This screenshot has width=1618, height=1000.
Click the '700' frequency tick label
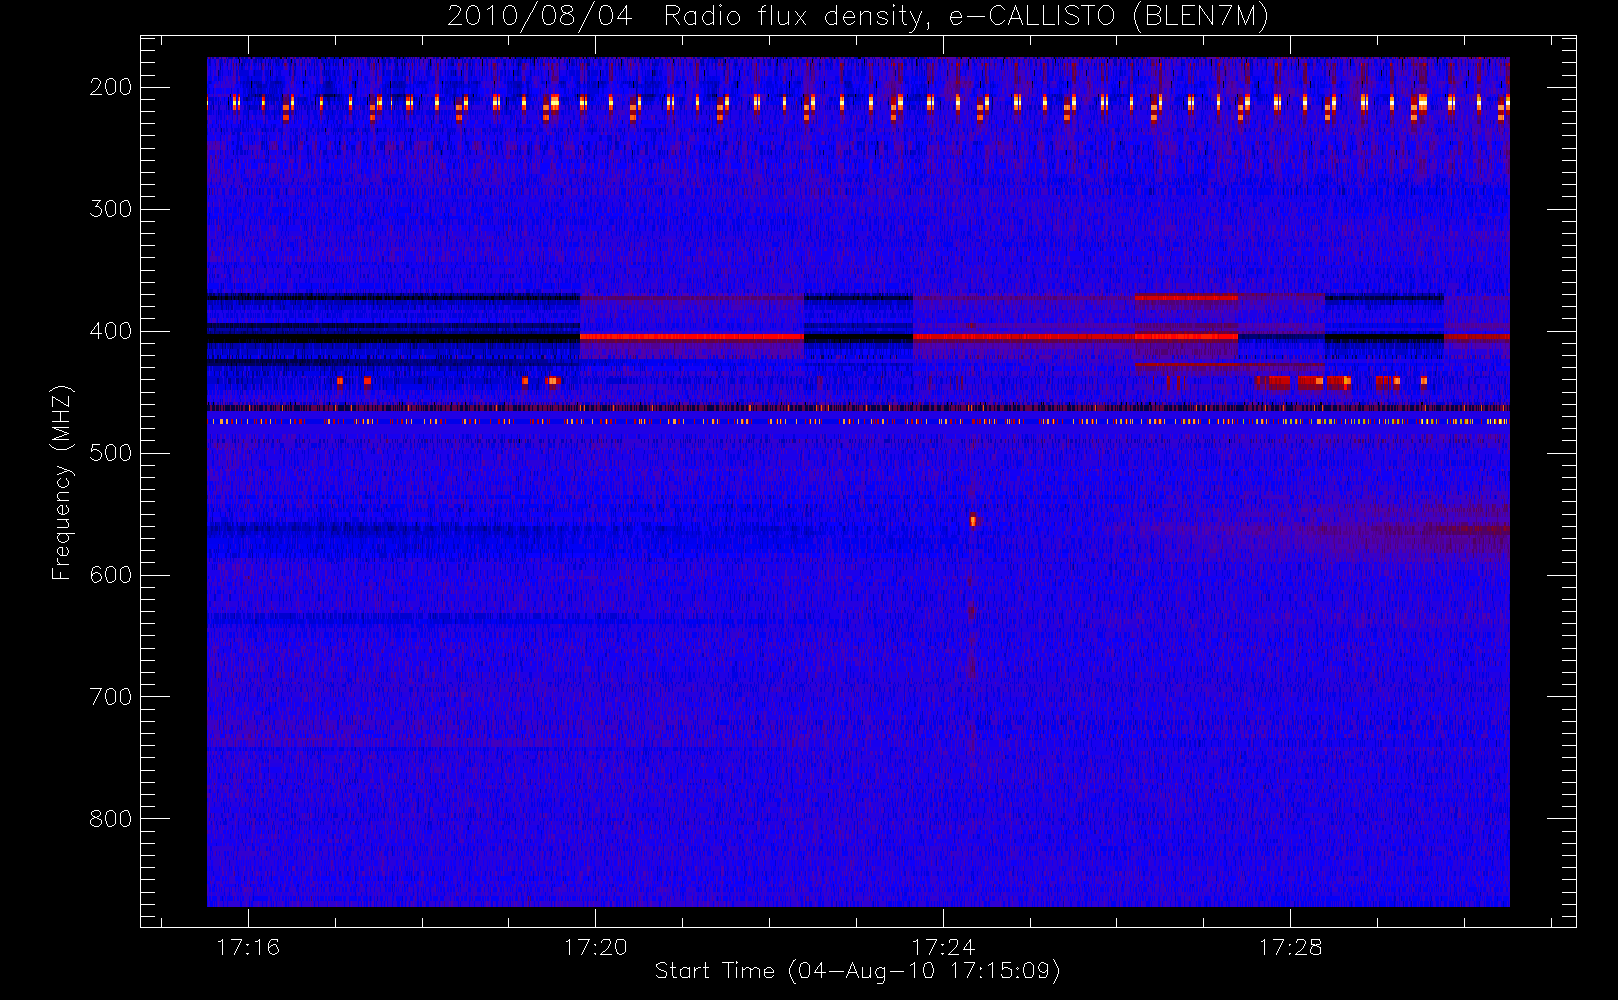[111, 697]
